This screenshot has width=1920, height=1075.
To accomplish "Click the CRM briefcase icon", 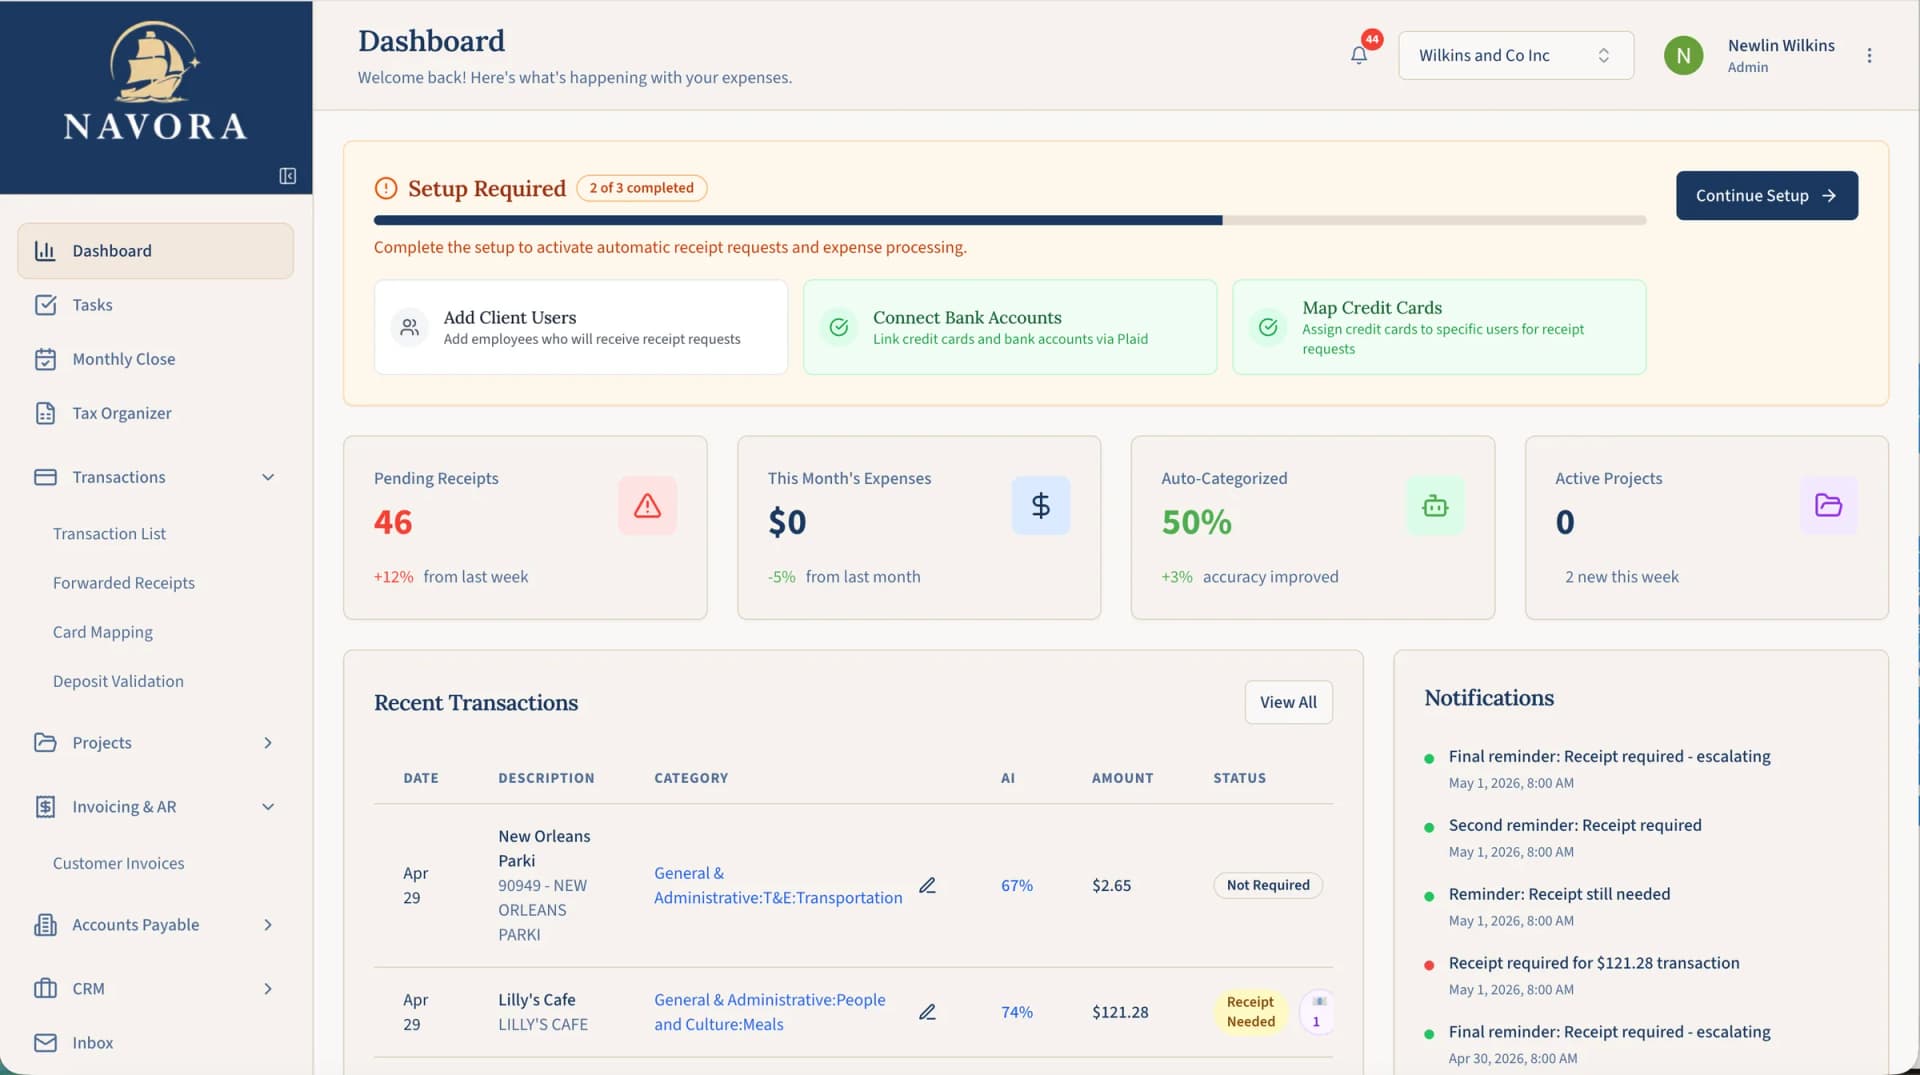I will point(45,989).
